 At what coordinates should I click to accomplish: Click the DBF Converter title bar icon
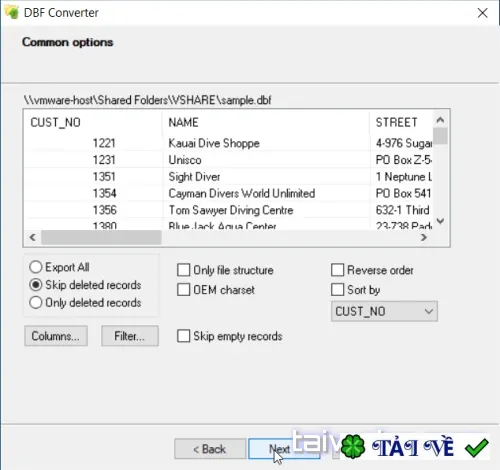[x=12, y=12]
